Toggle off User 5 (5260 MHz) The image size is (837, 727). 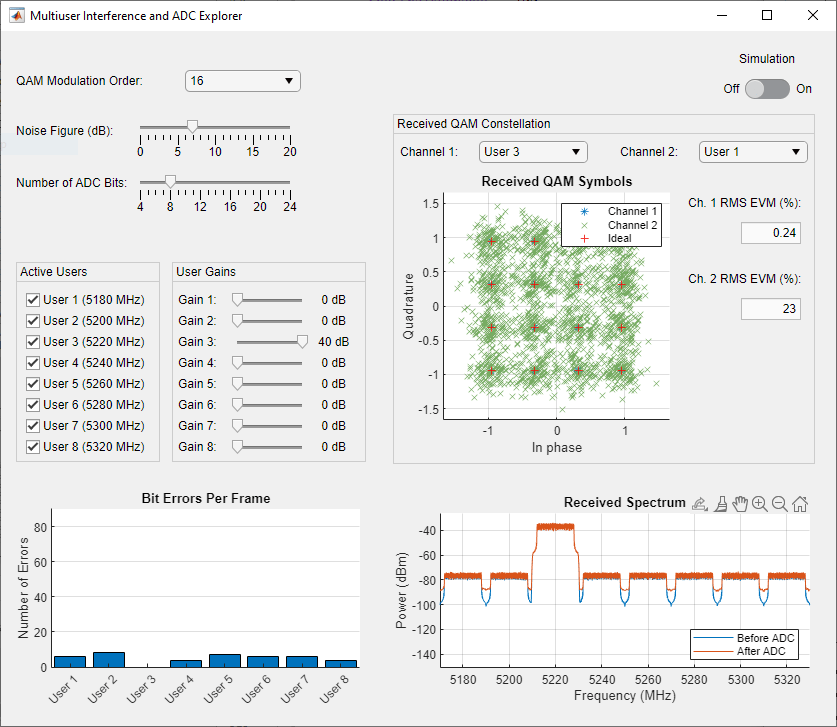[33, 383]
